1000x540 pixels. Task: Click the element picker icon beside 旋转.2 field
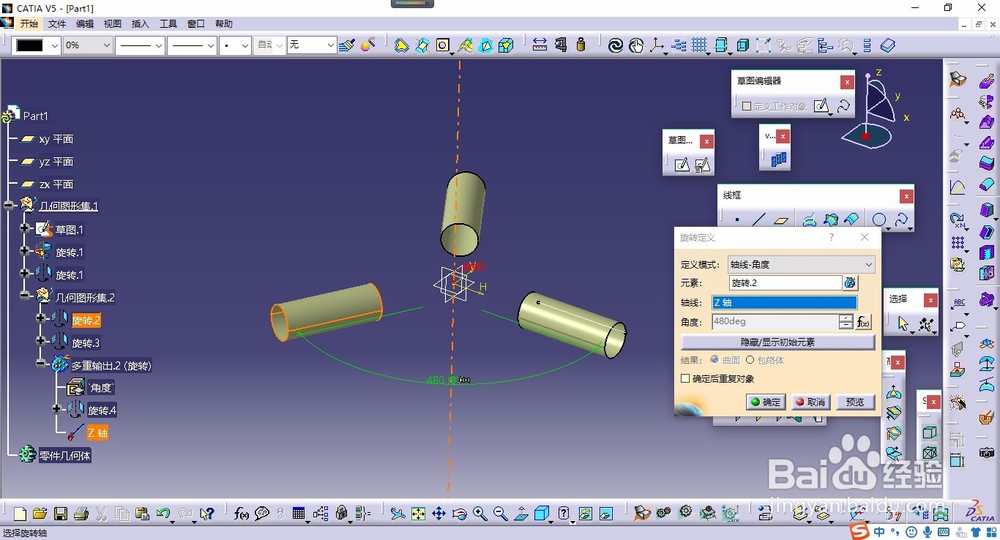[850, 282]
